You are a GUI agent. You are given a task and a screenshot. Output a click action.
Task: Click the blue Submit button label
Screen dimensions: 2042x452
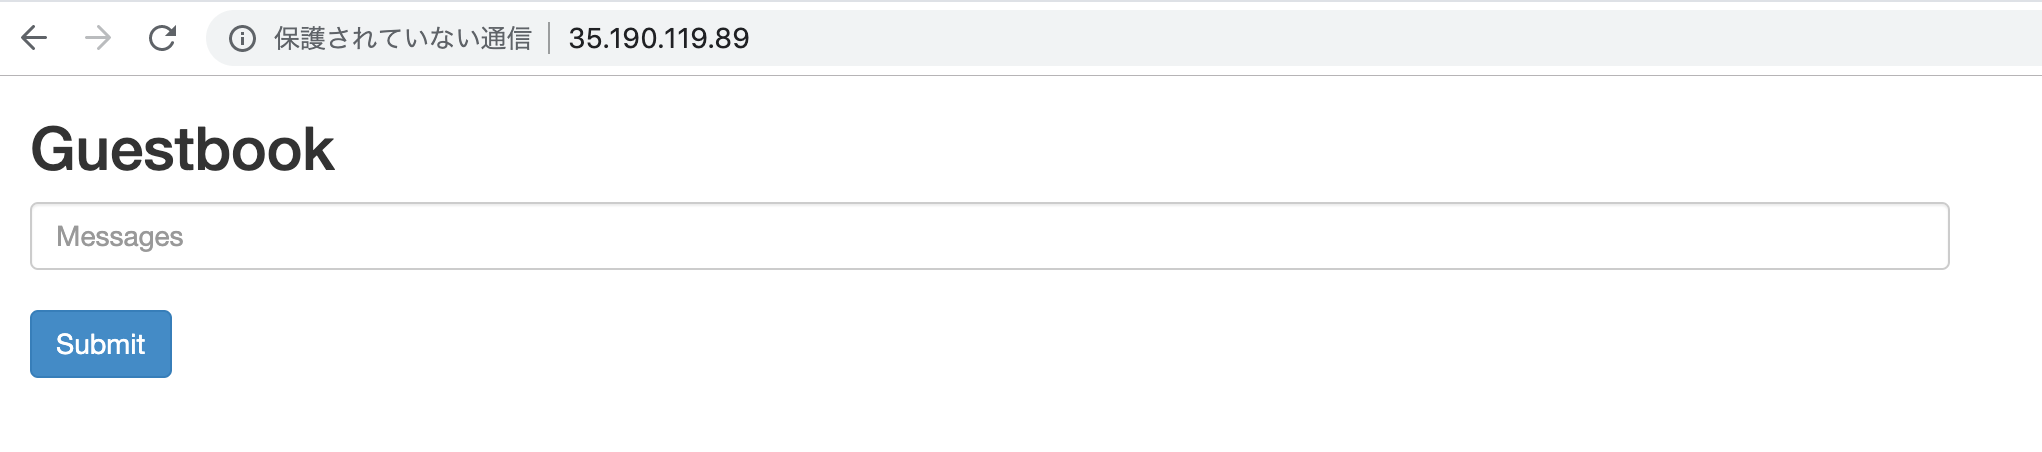101,344
